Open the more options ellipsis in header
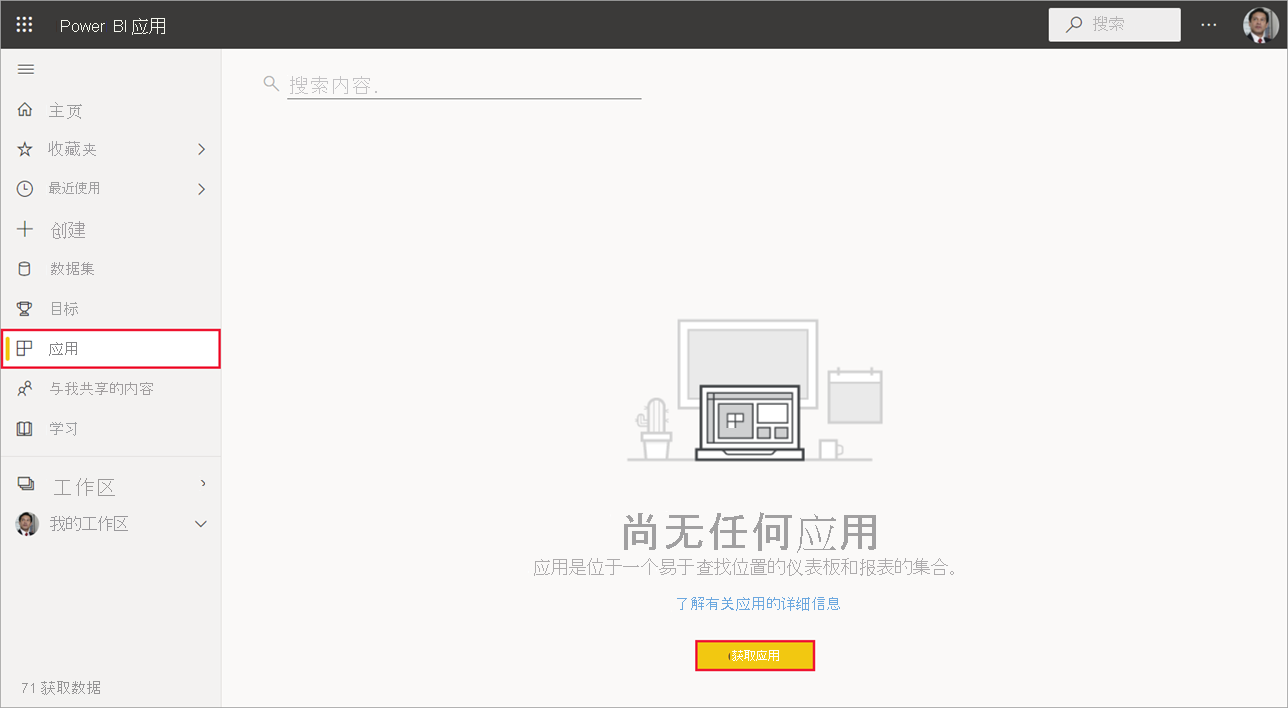The width and height of the screenshot is (1288, 708). 1209,25
